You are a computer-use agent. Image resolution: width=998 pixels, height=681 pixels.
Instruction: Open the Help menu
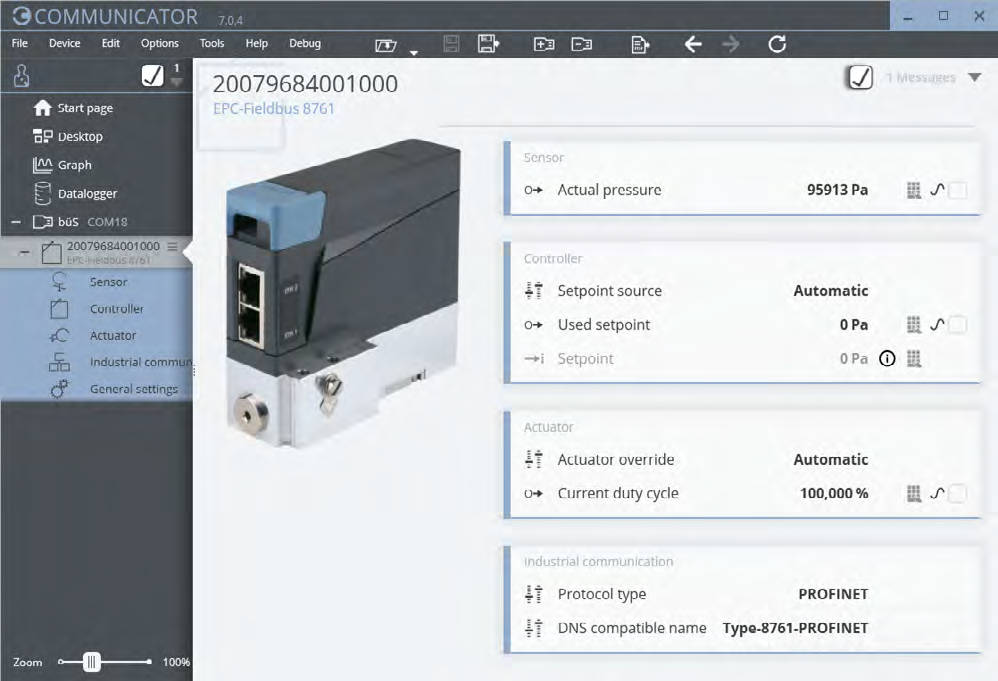[257, 43]
